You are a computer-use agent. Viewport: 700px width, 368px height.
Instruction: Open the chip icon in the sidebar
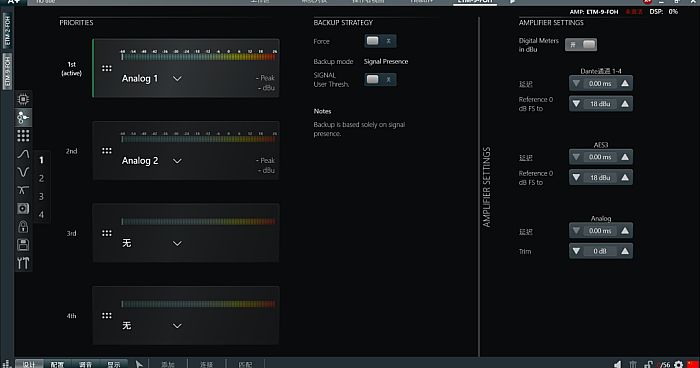point(23,99)
